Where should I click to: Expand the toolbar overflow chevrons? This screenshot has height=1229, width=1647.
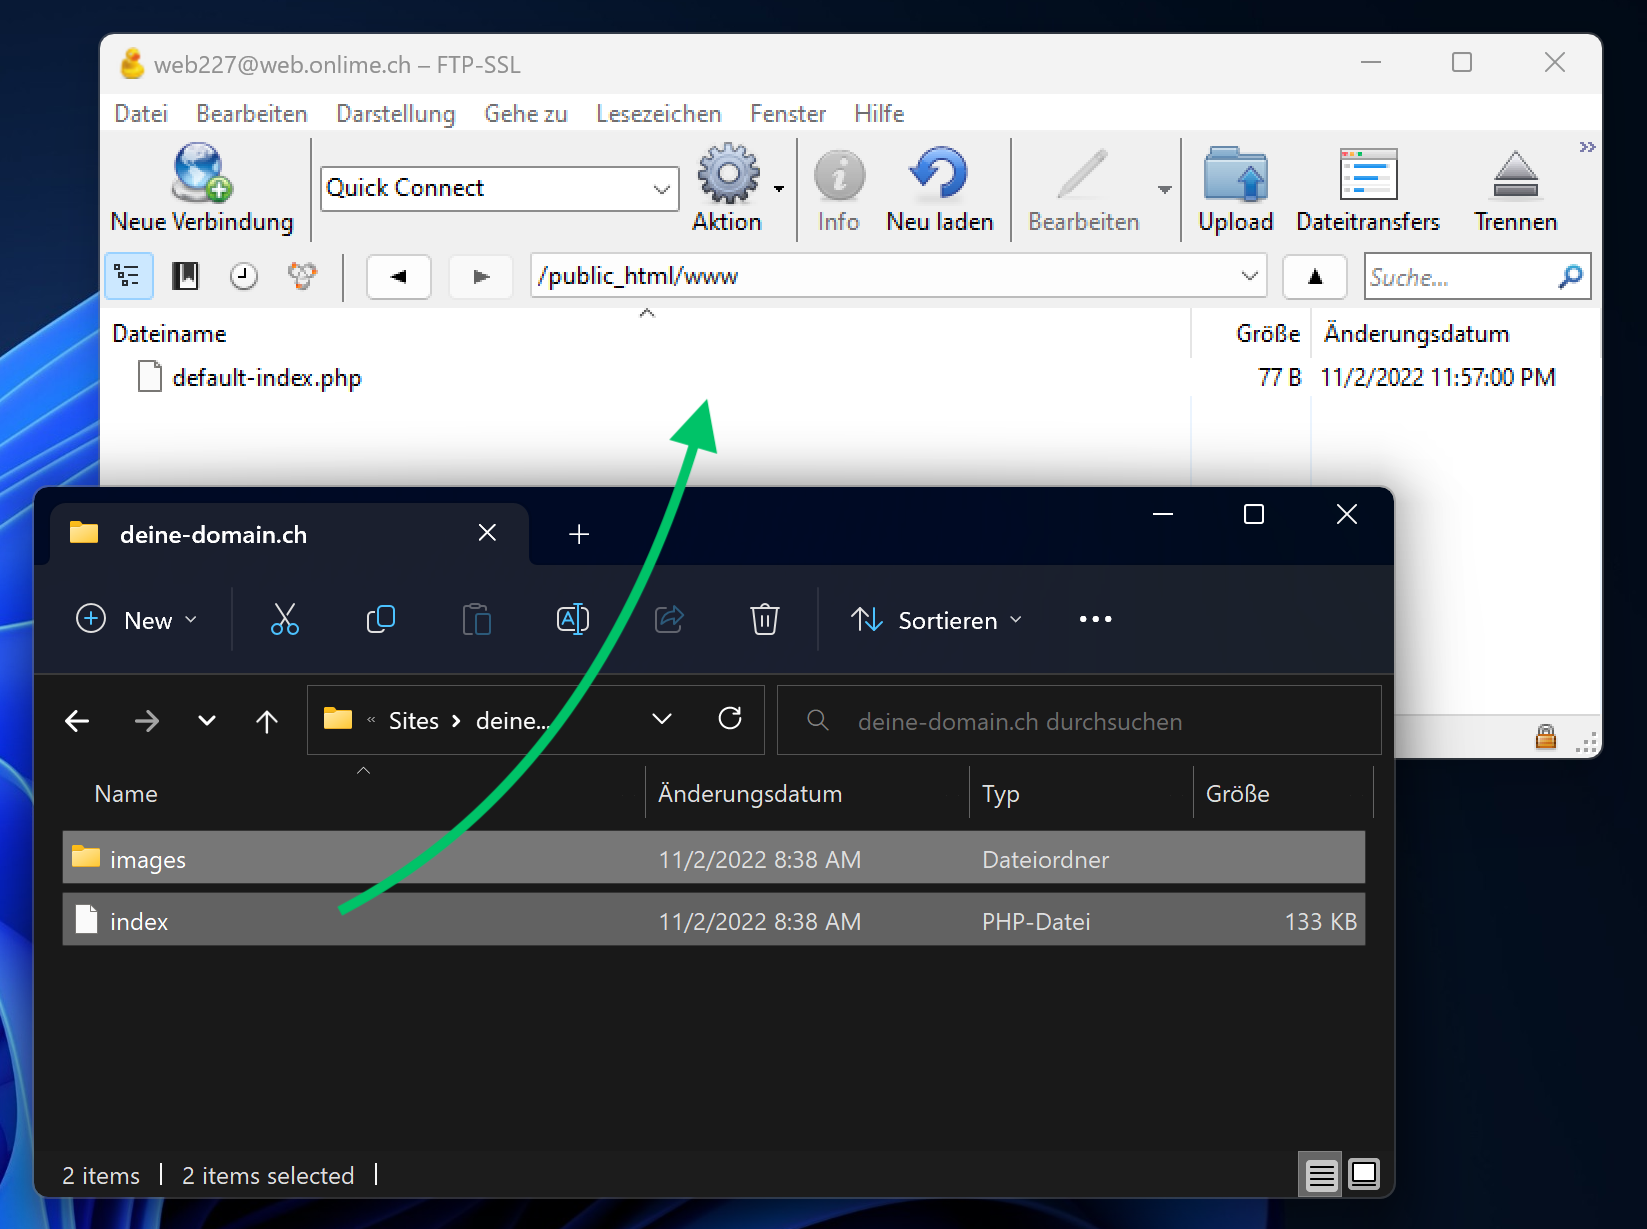pos(1587,147)
